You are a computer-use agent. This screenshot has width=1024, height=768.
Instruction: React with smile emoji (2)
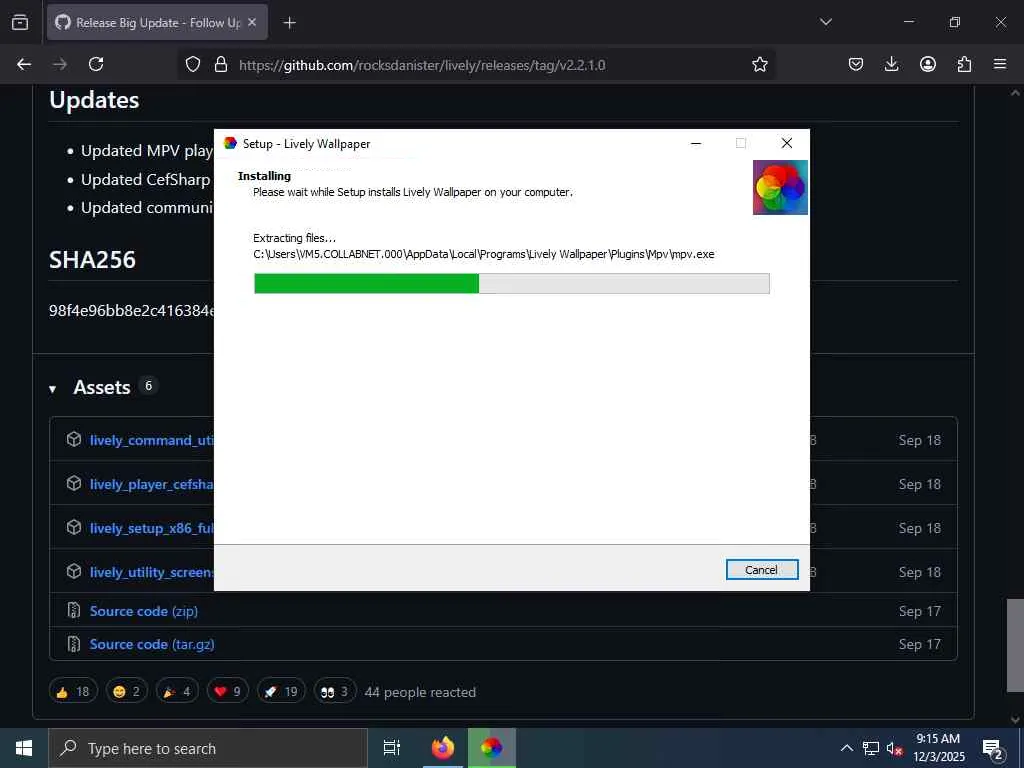click(x=127, y=691)
